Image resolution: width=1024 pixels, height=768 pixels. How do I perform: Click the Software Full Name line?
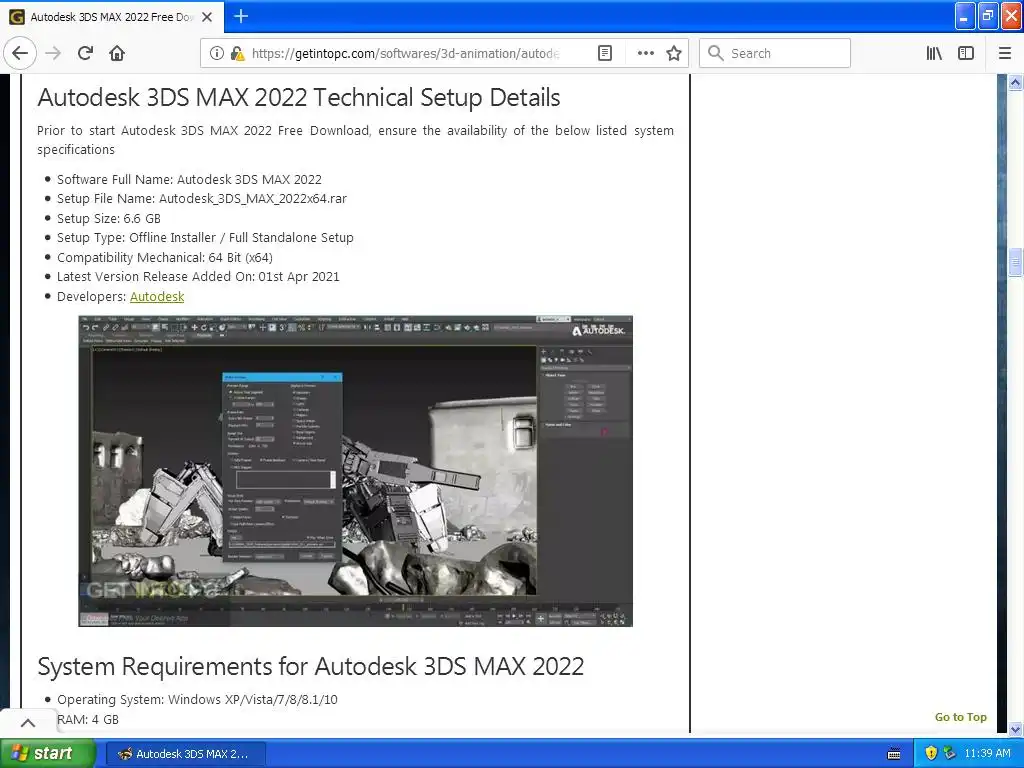coord(189,180)
